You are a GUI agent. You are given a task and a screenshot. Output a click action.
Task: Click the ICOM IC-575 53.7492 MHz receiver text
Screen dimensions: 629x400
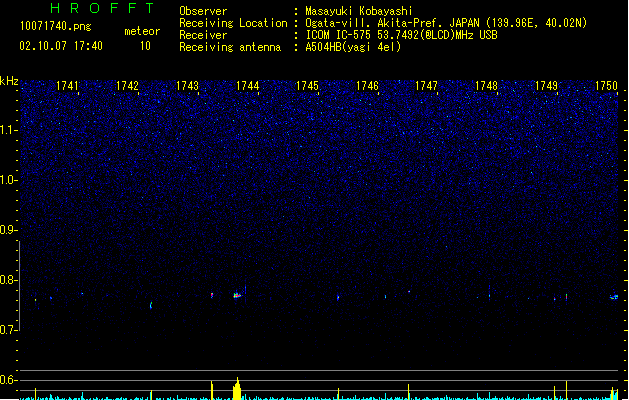[401, 35]
